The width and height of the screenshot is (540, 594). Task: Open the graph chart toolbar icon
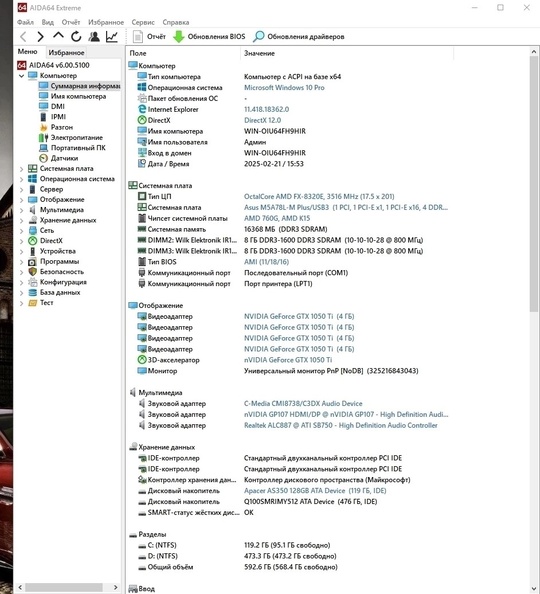coord(112,37)
